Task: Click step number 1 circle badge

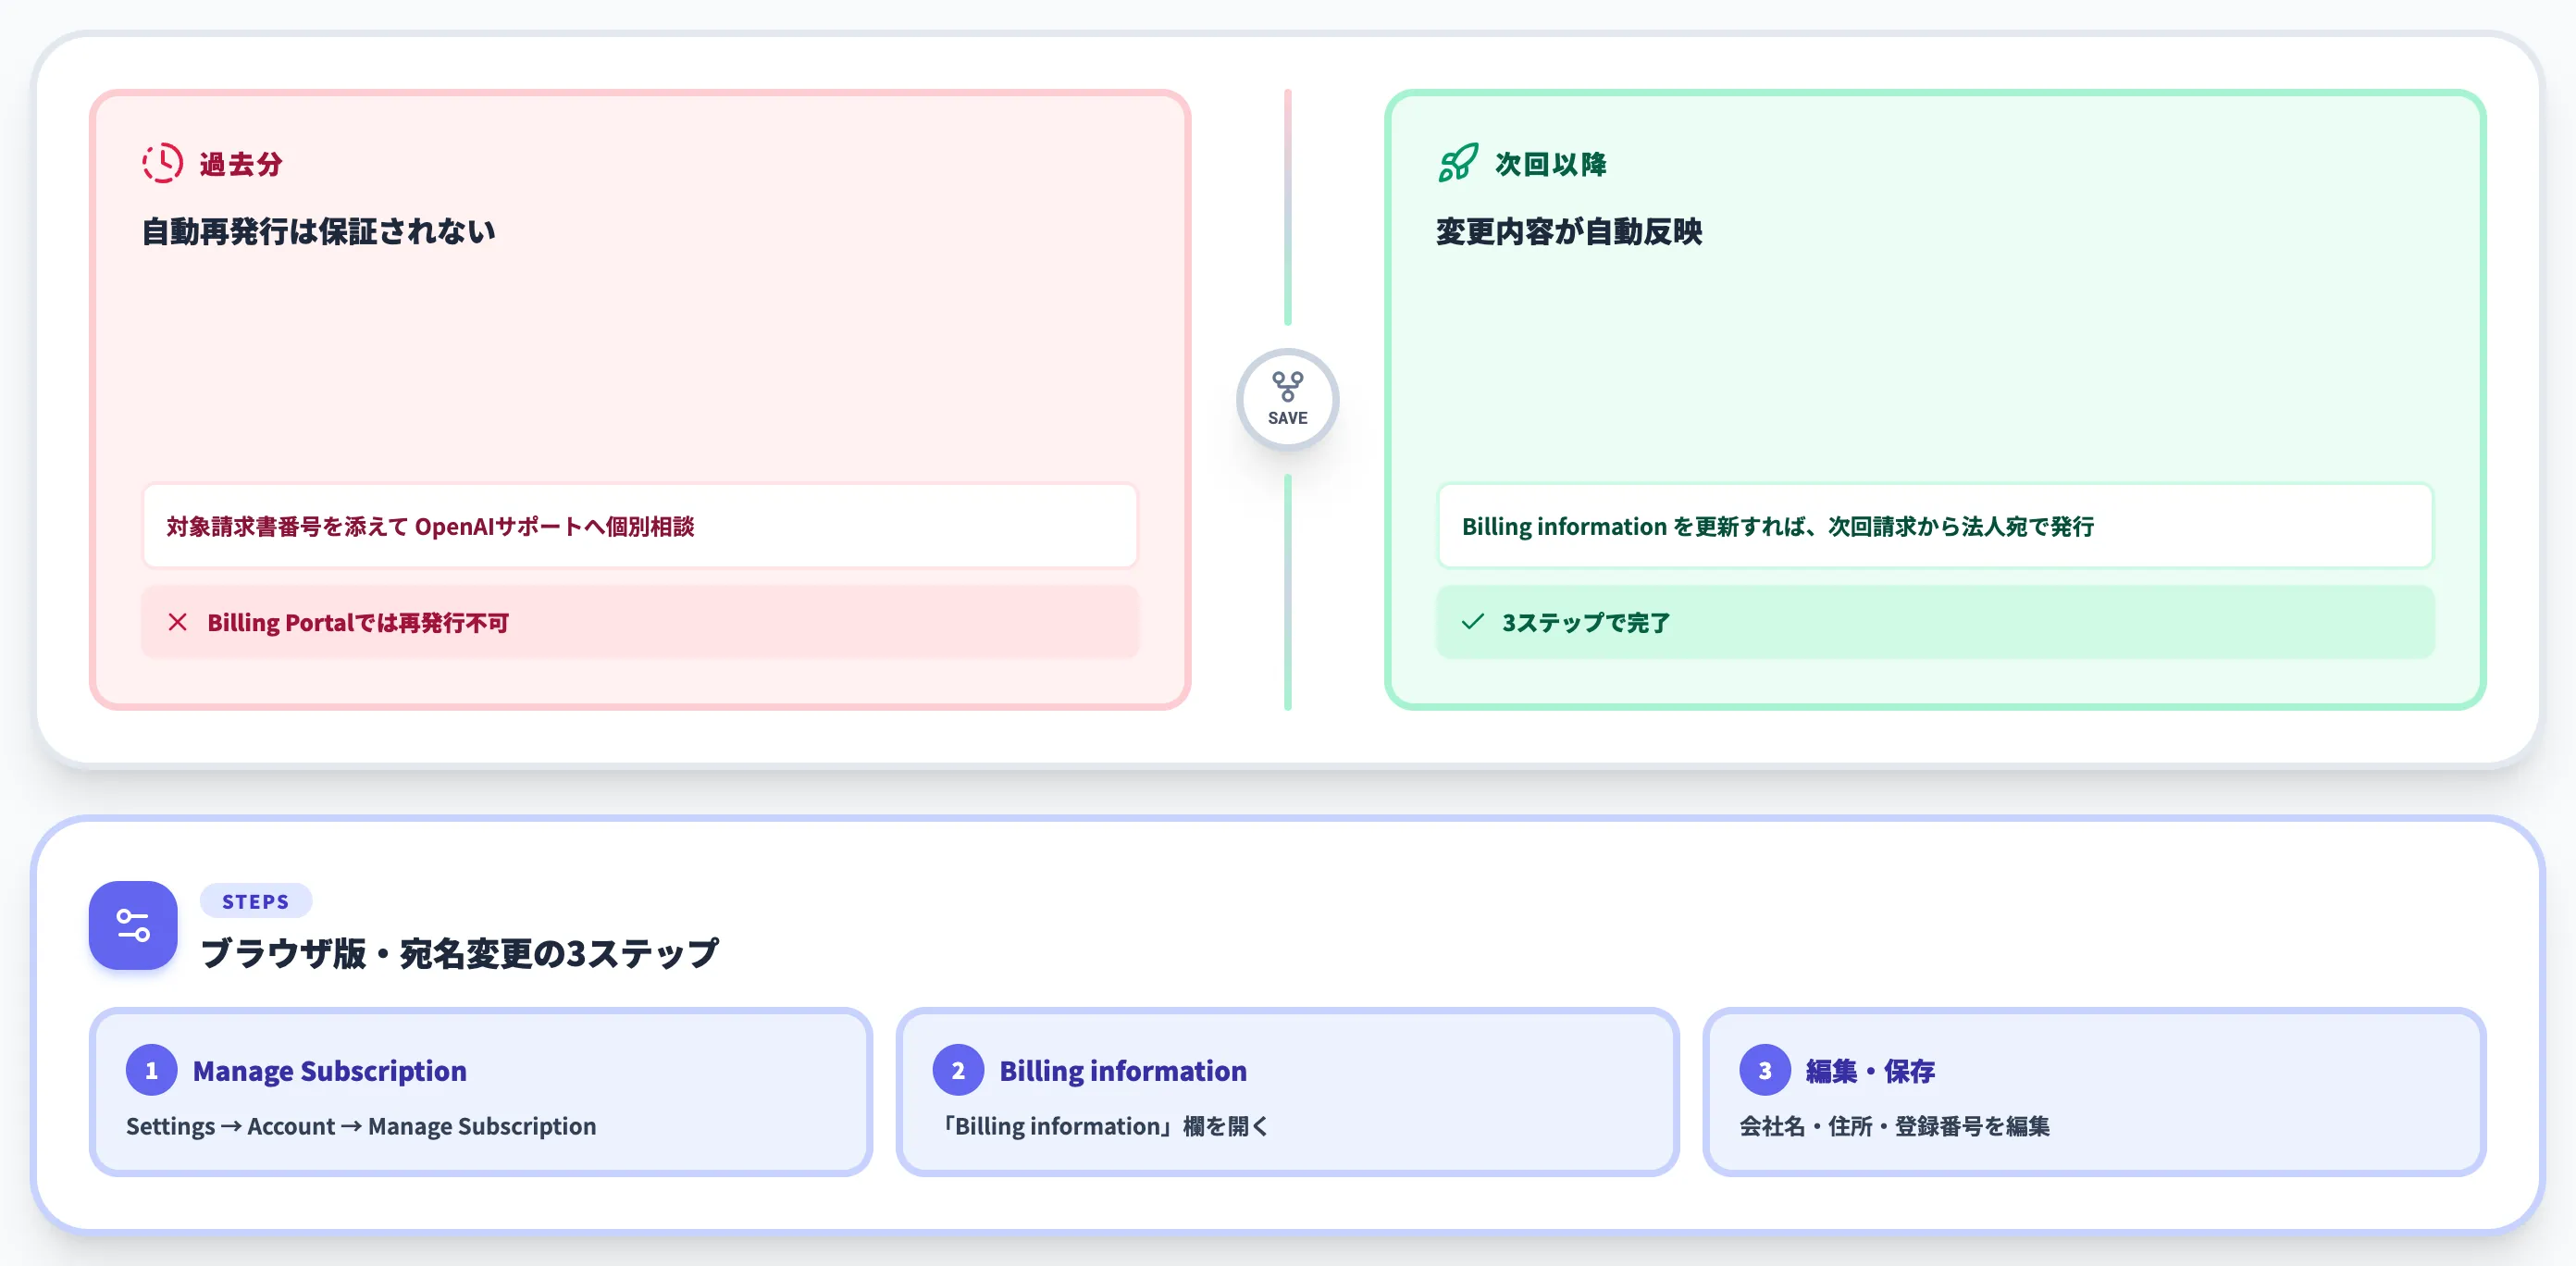Action: pos(152,1070)
